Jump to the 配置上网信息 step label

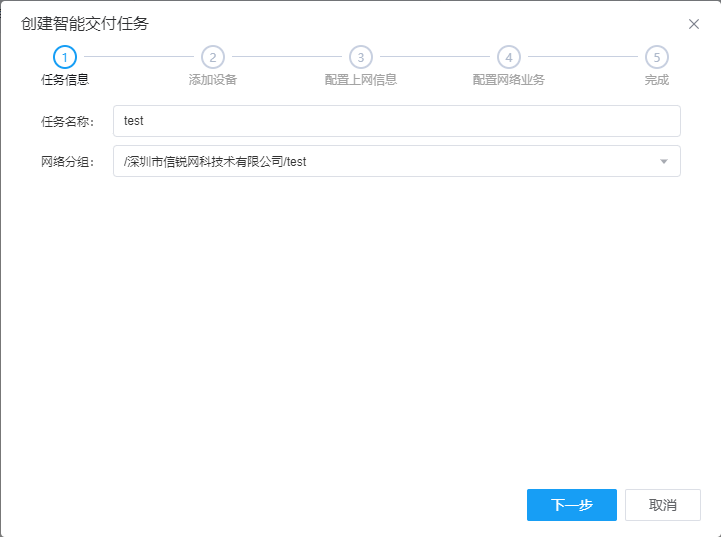pyautogui.click(x=361, y=80)
